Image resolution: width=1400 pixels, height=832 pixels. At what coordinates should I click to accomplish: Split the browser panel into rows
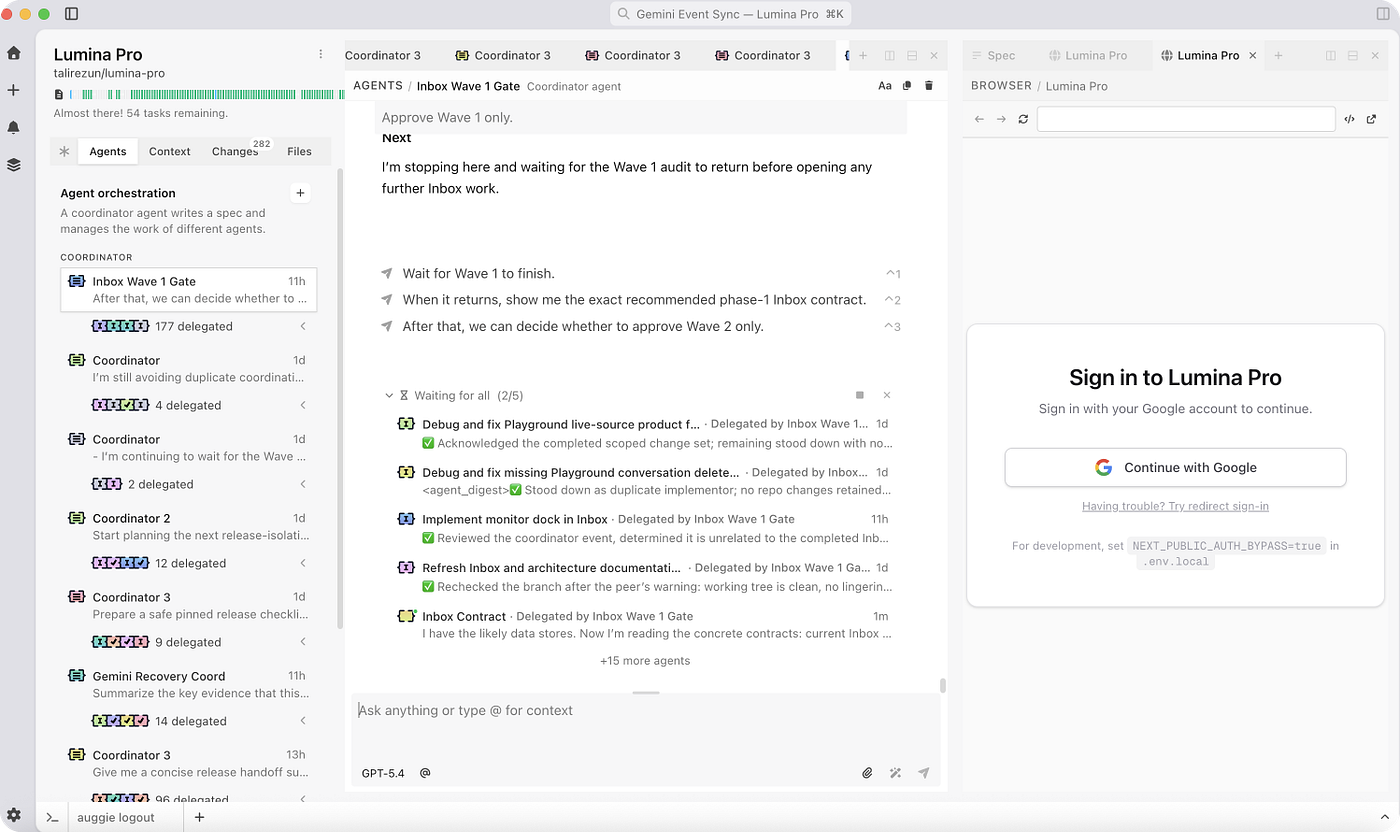pyautogui.click(x=1353, y=56)
